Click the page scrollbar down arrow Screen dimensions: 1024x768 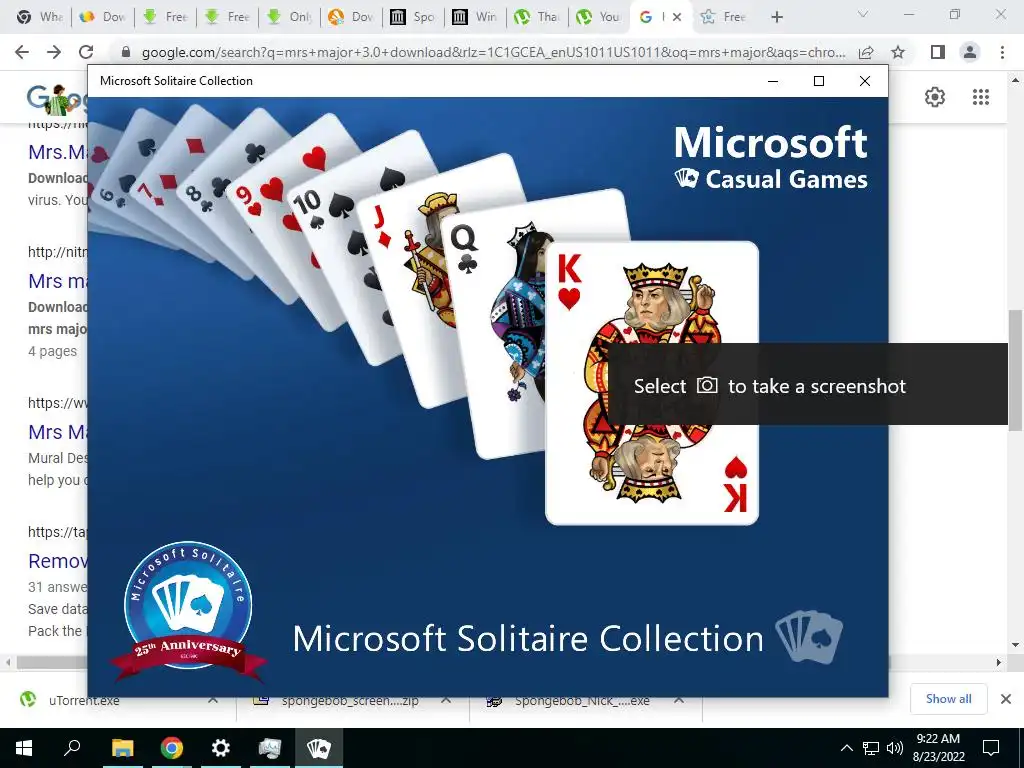pos(1015,645)
